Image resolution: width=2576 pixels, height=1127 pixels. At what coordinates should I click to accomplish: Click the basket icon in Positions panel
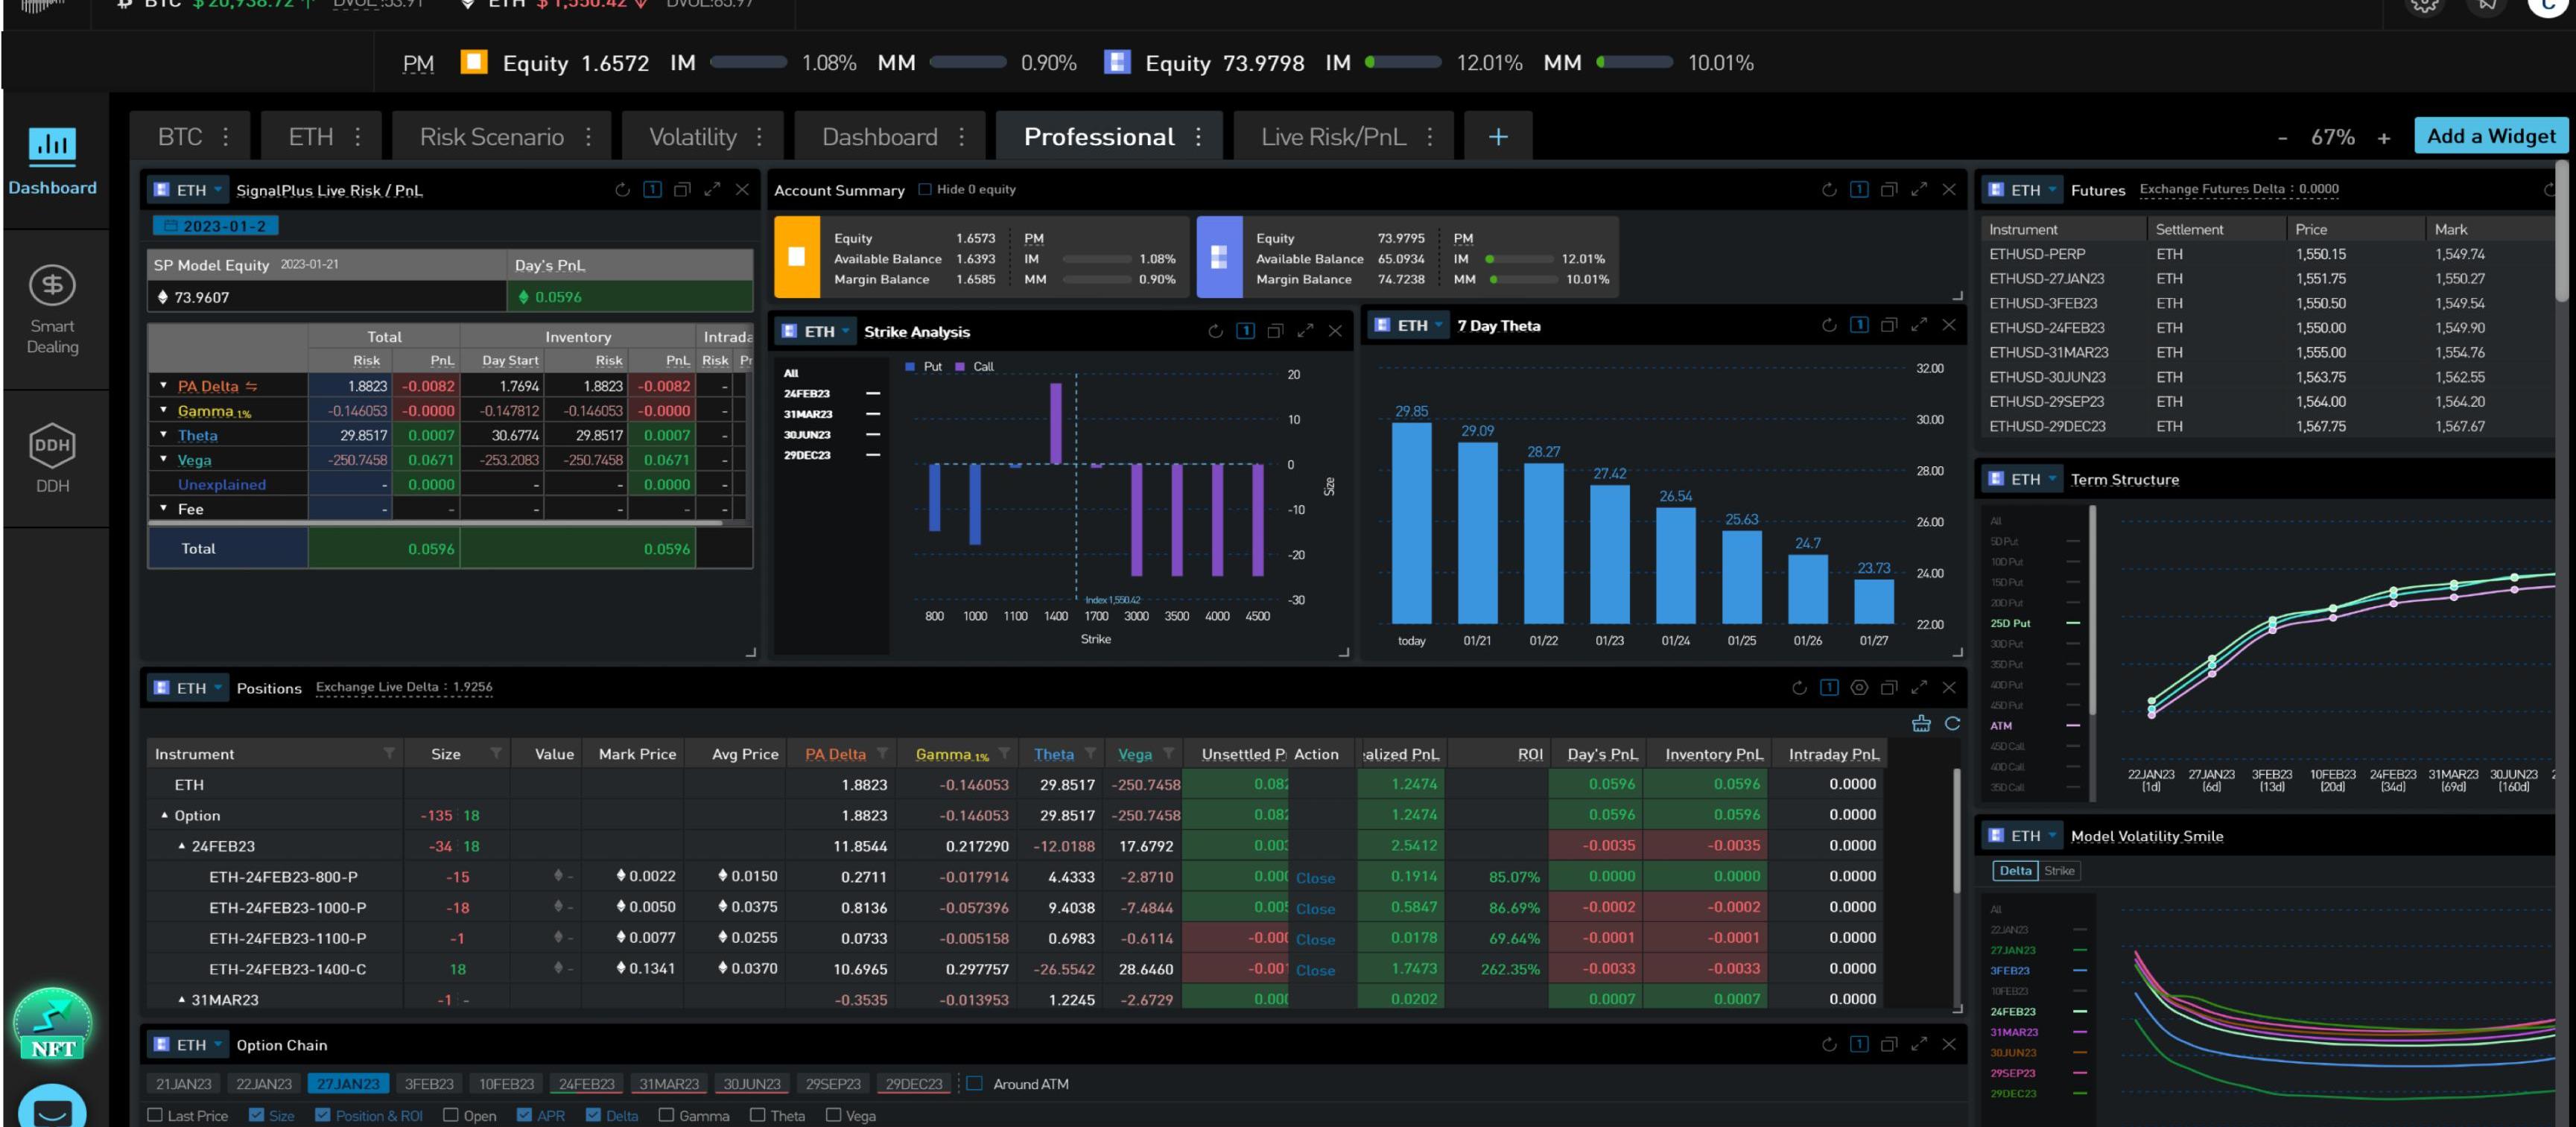pyautogui.click(x=1921, y=723)
